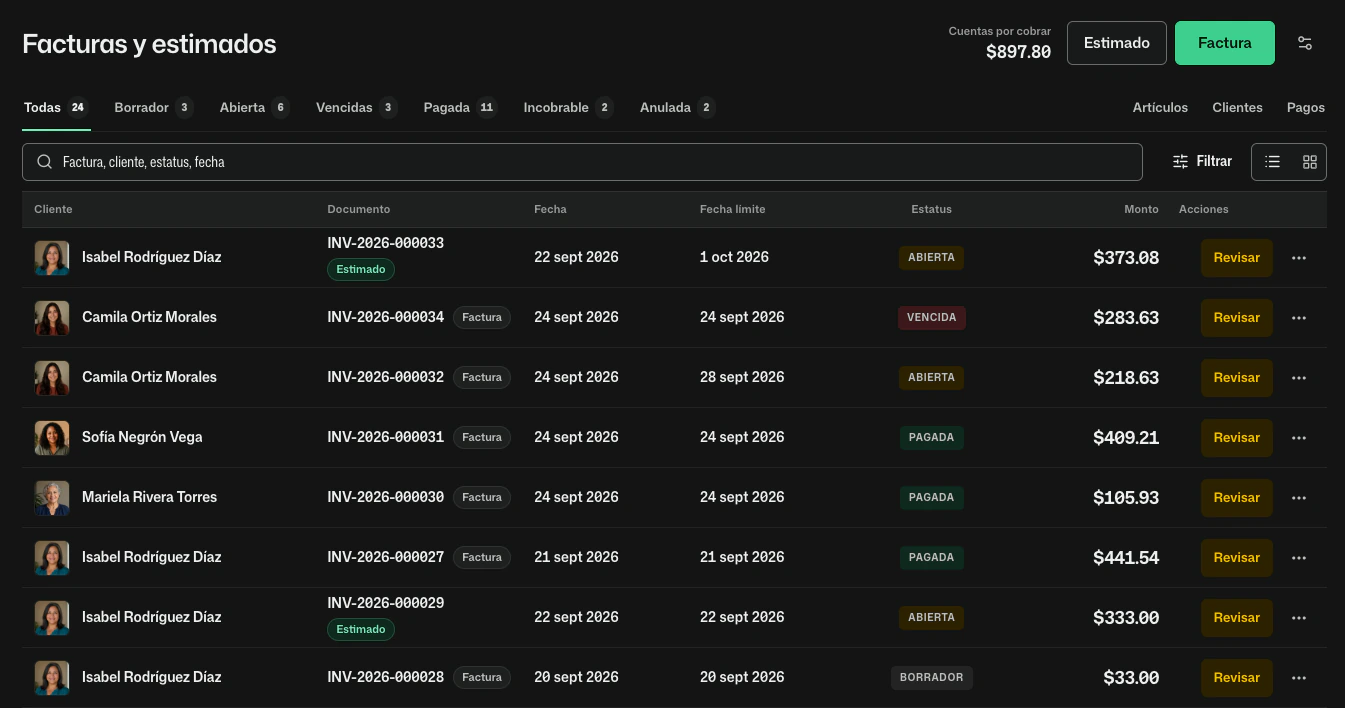Click Mariela Rivera Torres avatar
This screenshot has height=708, width=1345.
[52, 498]
